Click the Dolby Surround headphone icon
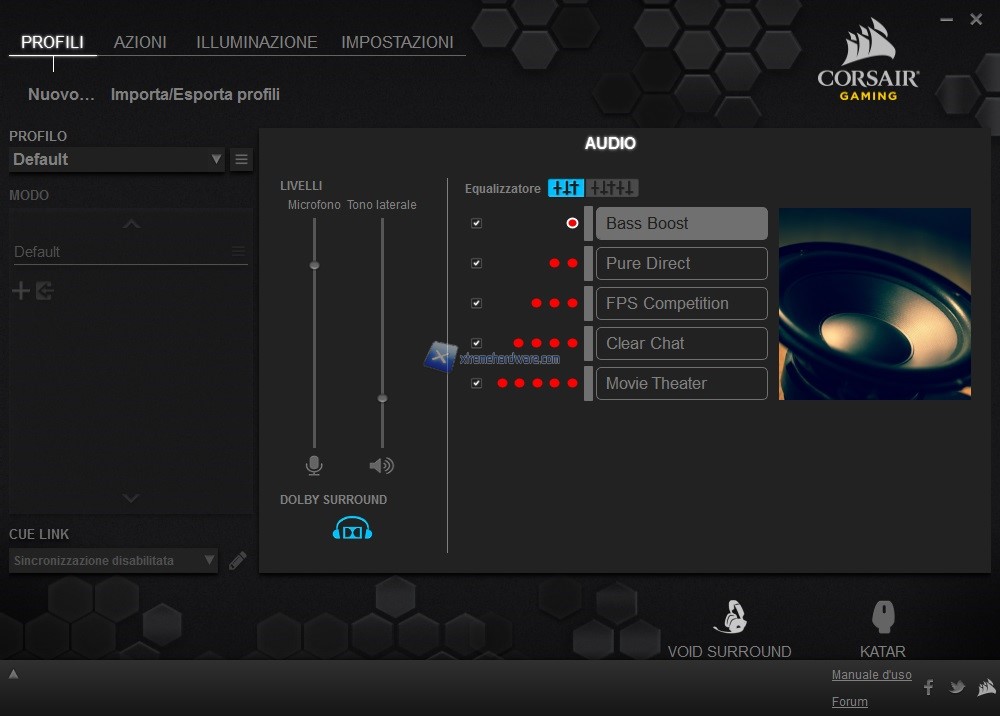Image resolution: width=1000 pixels, height=716 pixels. (x=352, y=528)
